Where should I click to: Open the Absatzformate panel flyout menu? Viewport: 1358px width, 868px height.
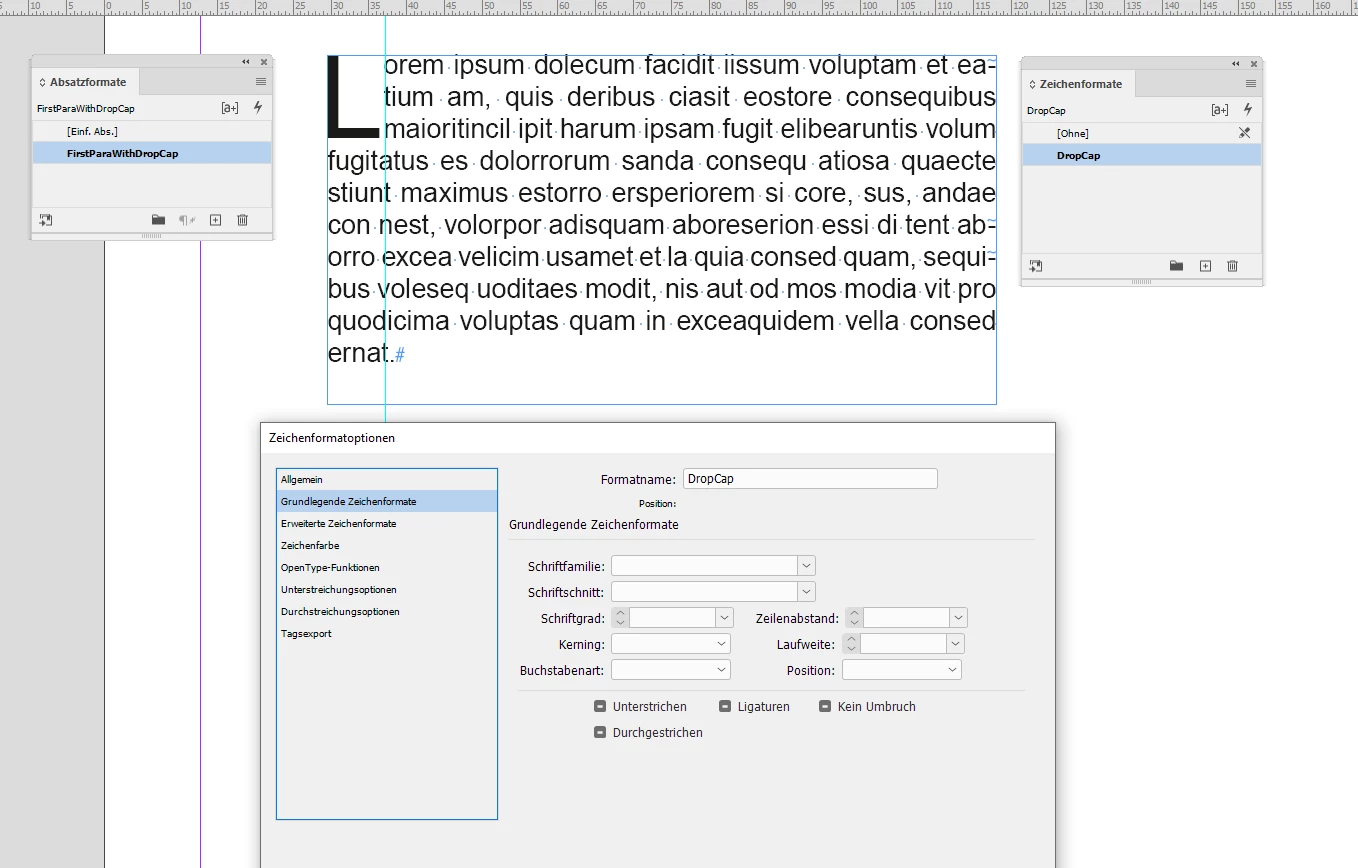[x=261, y=82]
